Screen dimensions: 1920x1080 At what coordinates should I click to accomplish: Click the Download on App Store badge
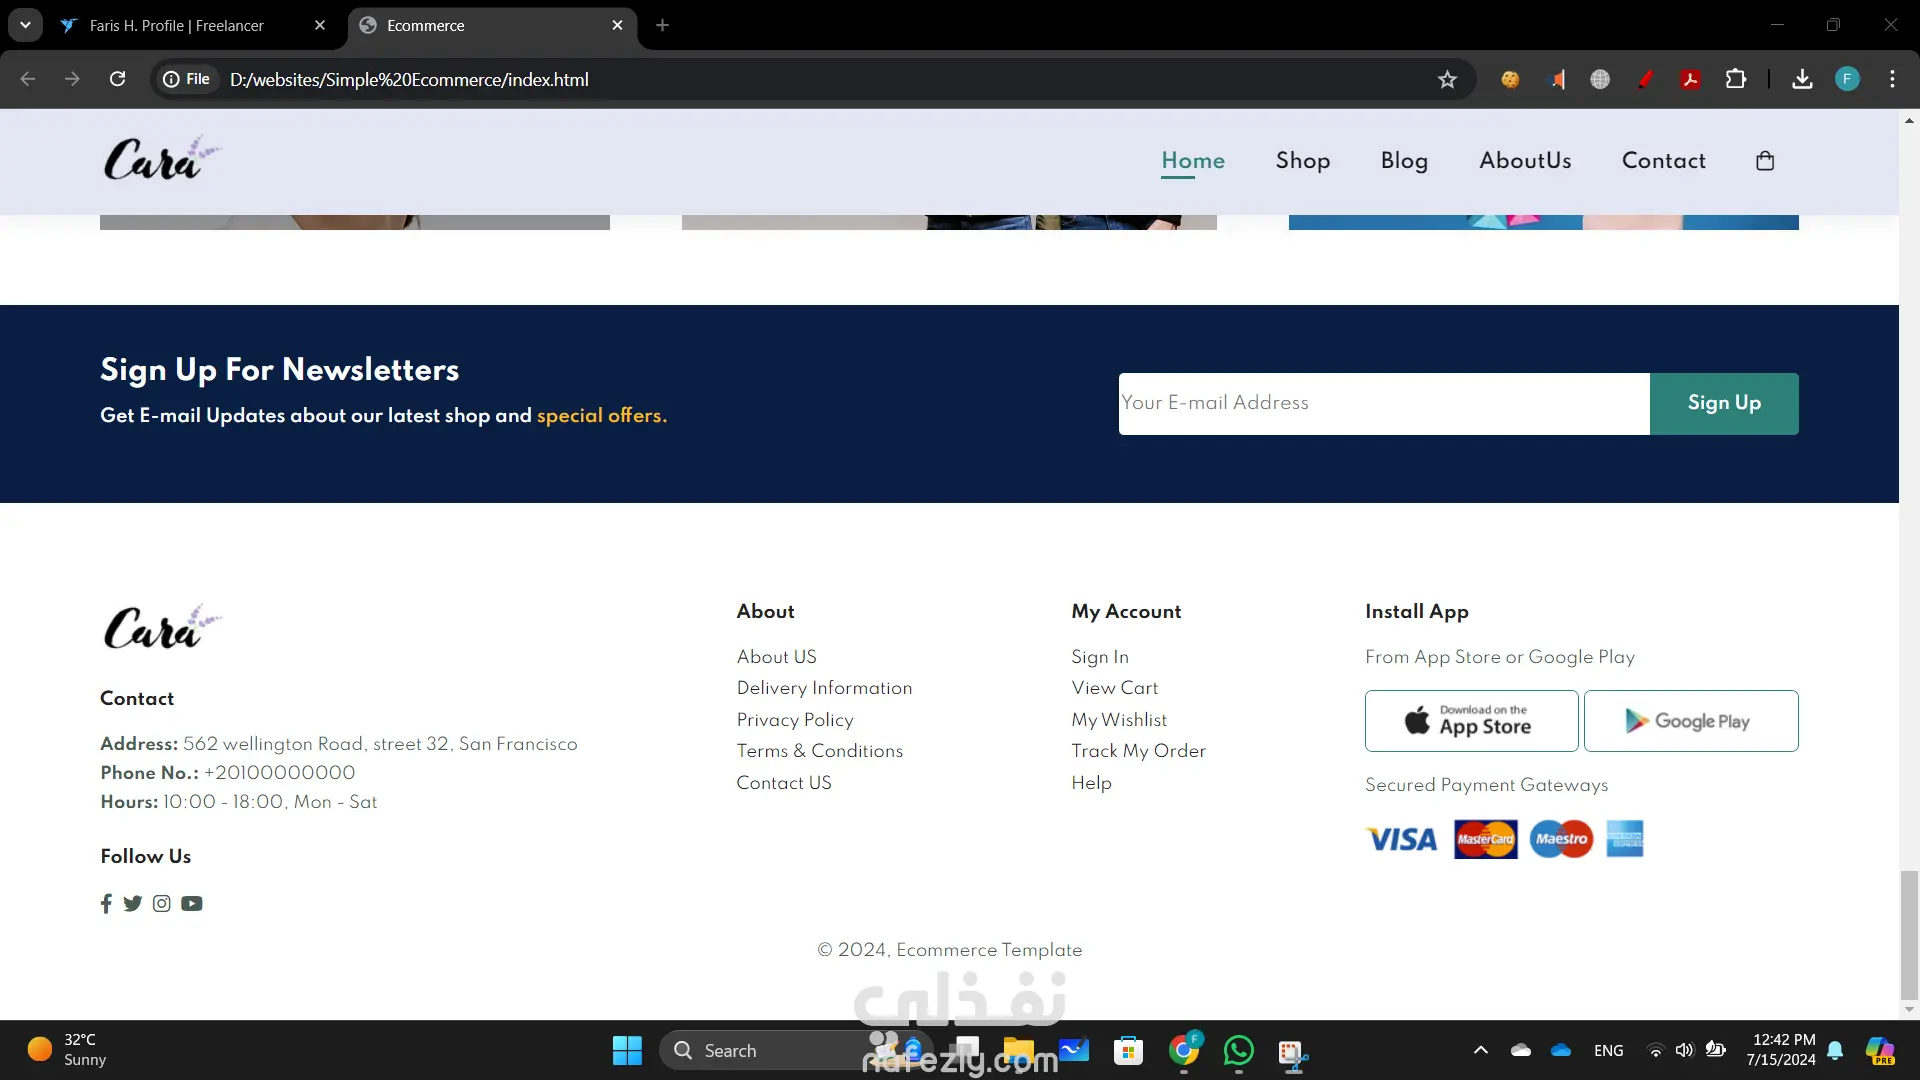click(1471, 720)
